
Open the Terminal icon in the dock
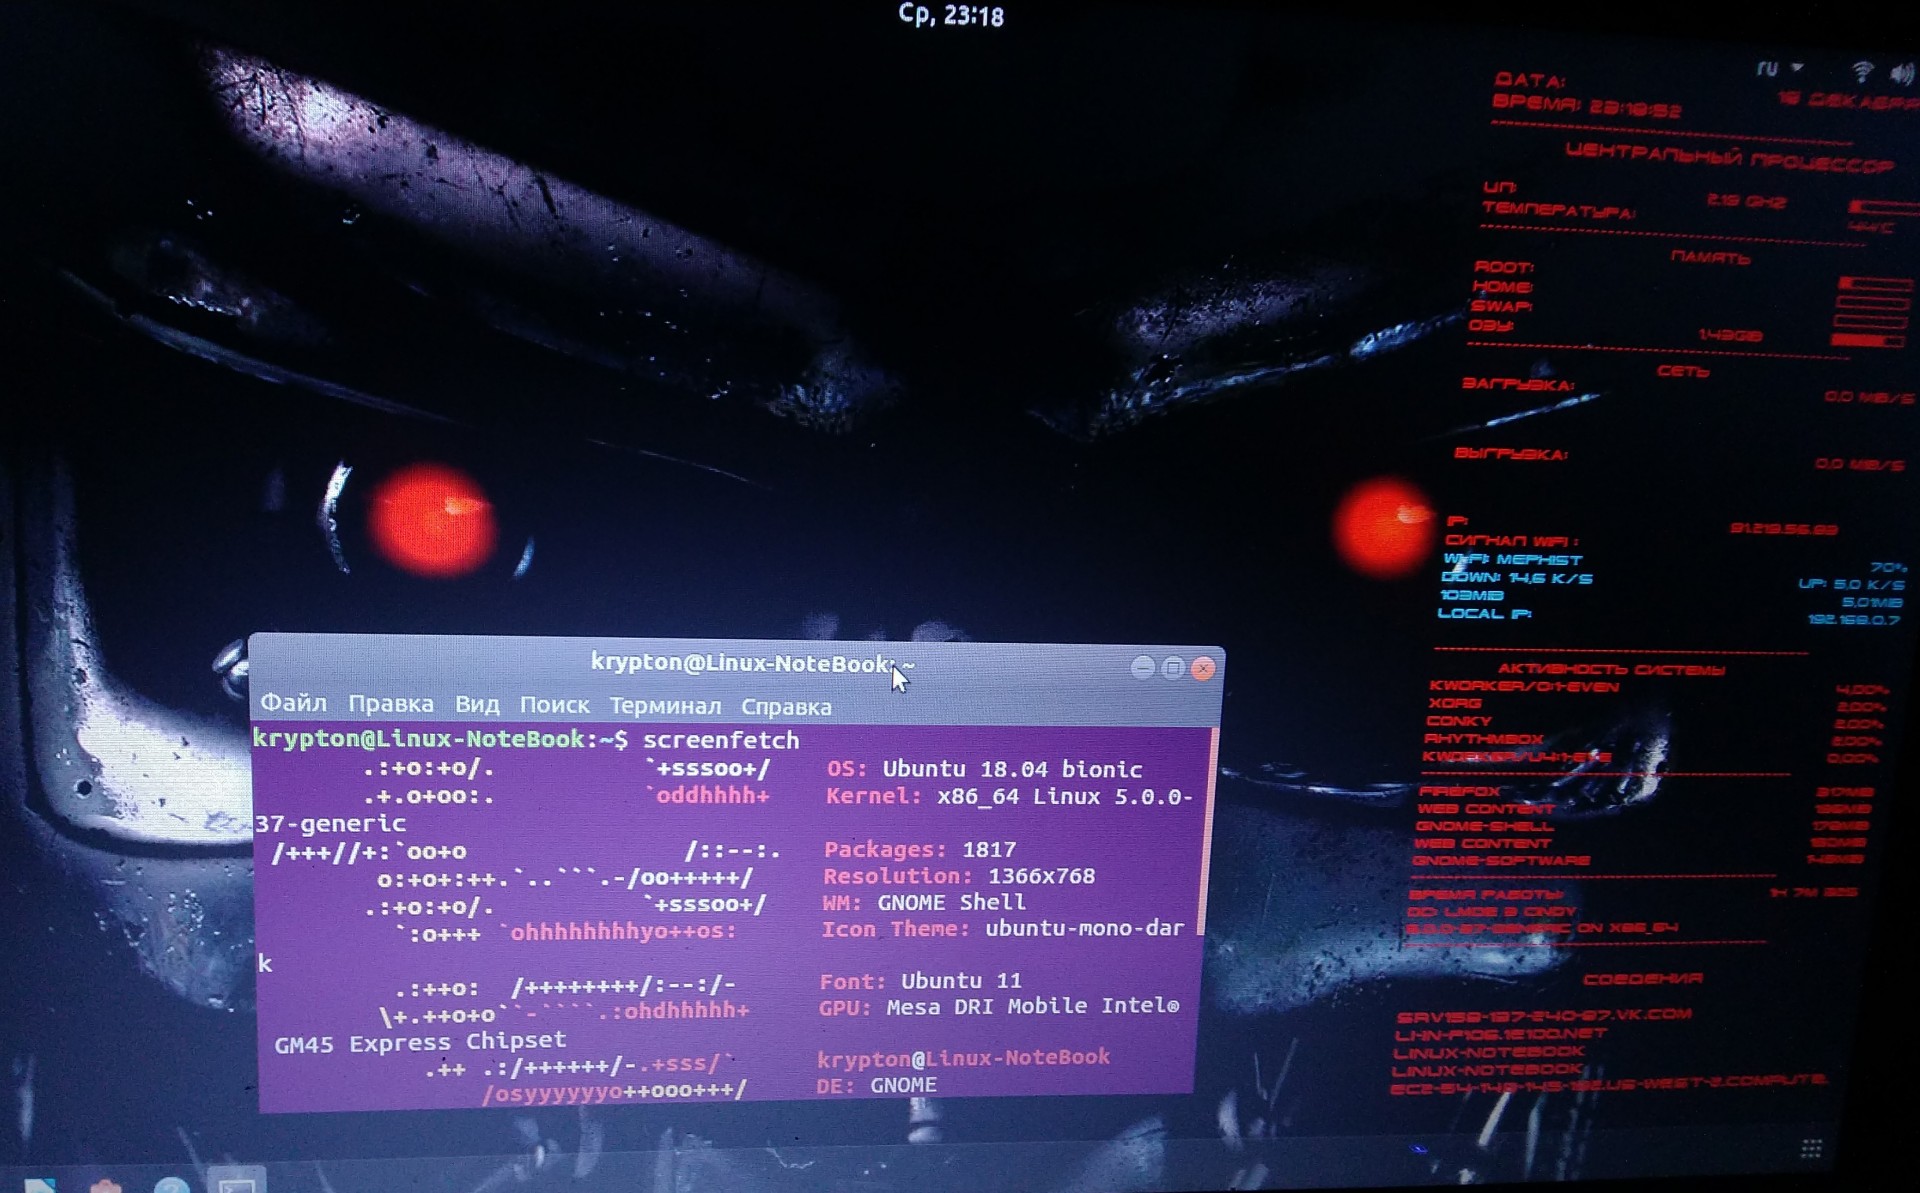pos(237,1180)
